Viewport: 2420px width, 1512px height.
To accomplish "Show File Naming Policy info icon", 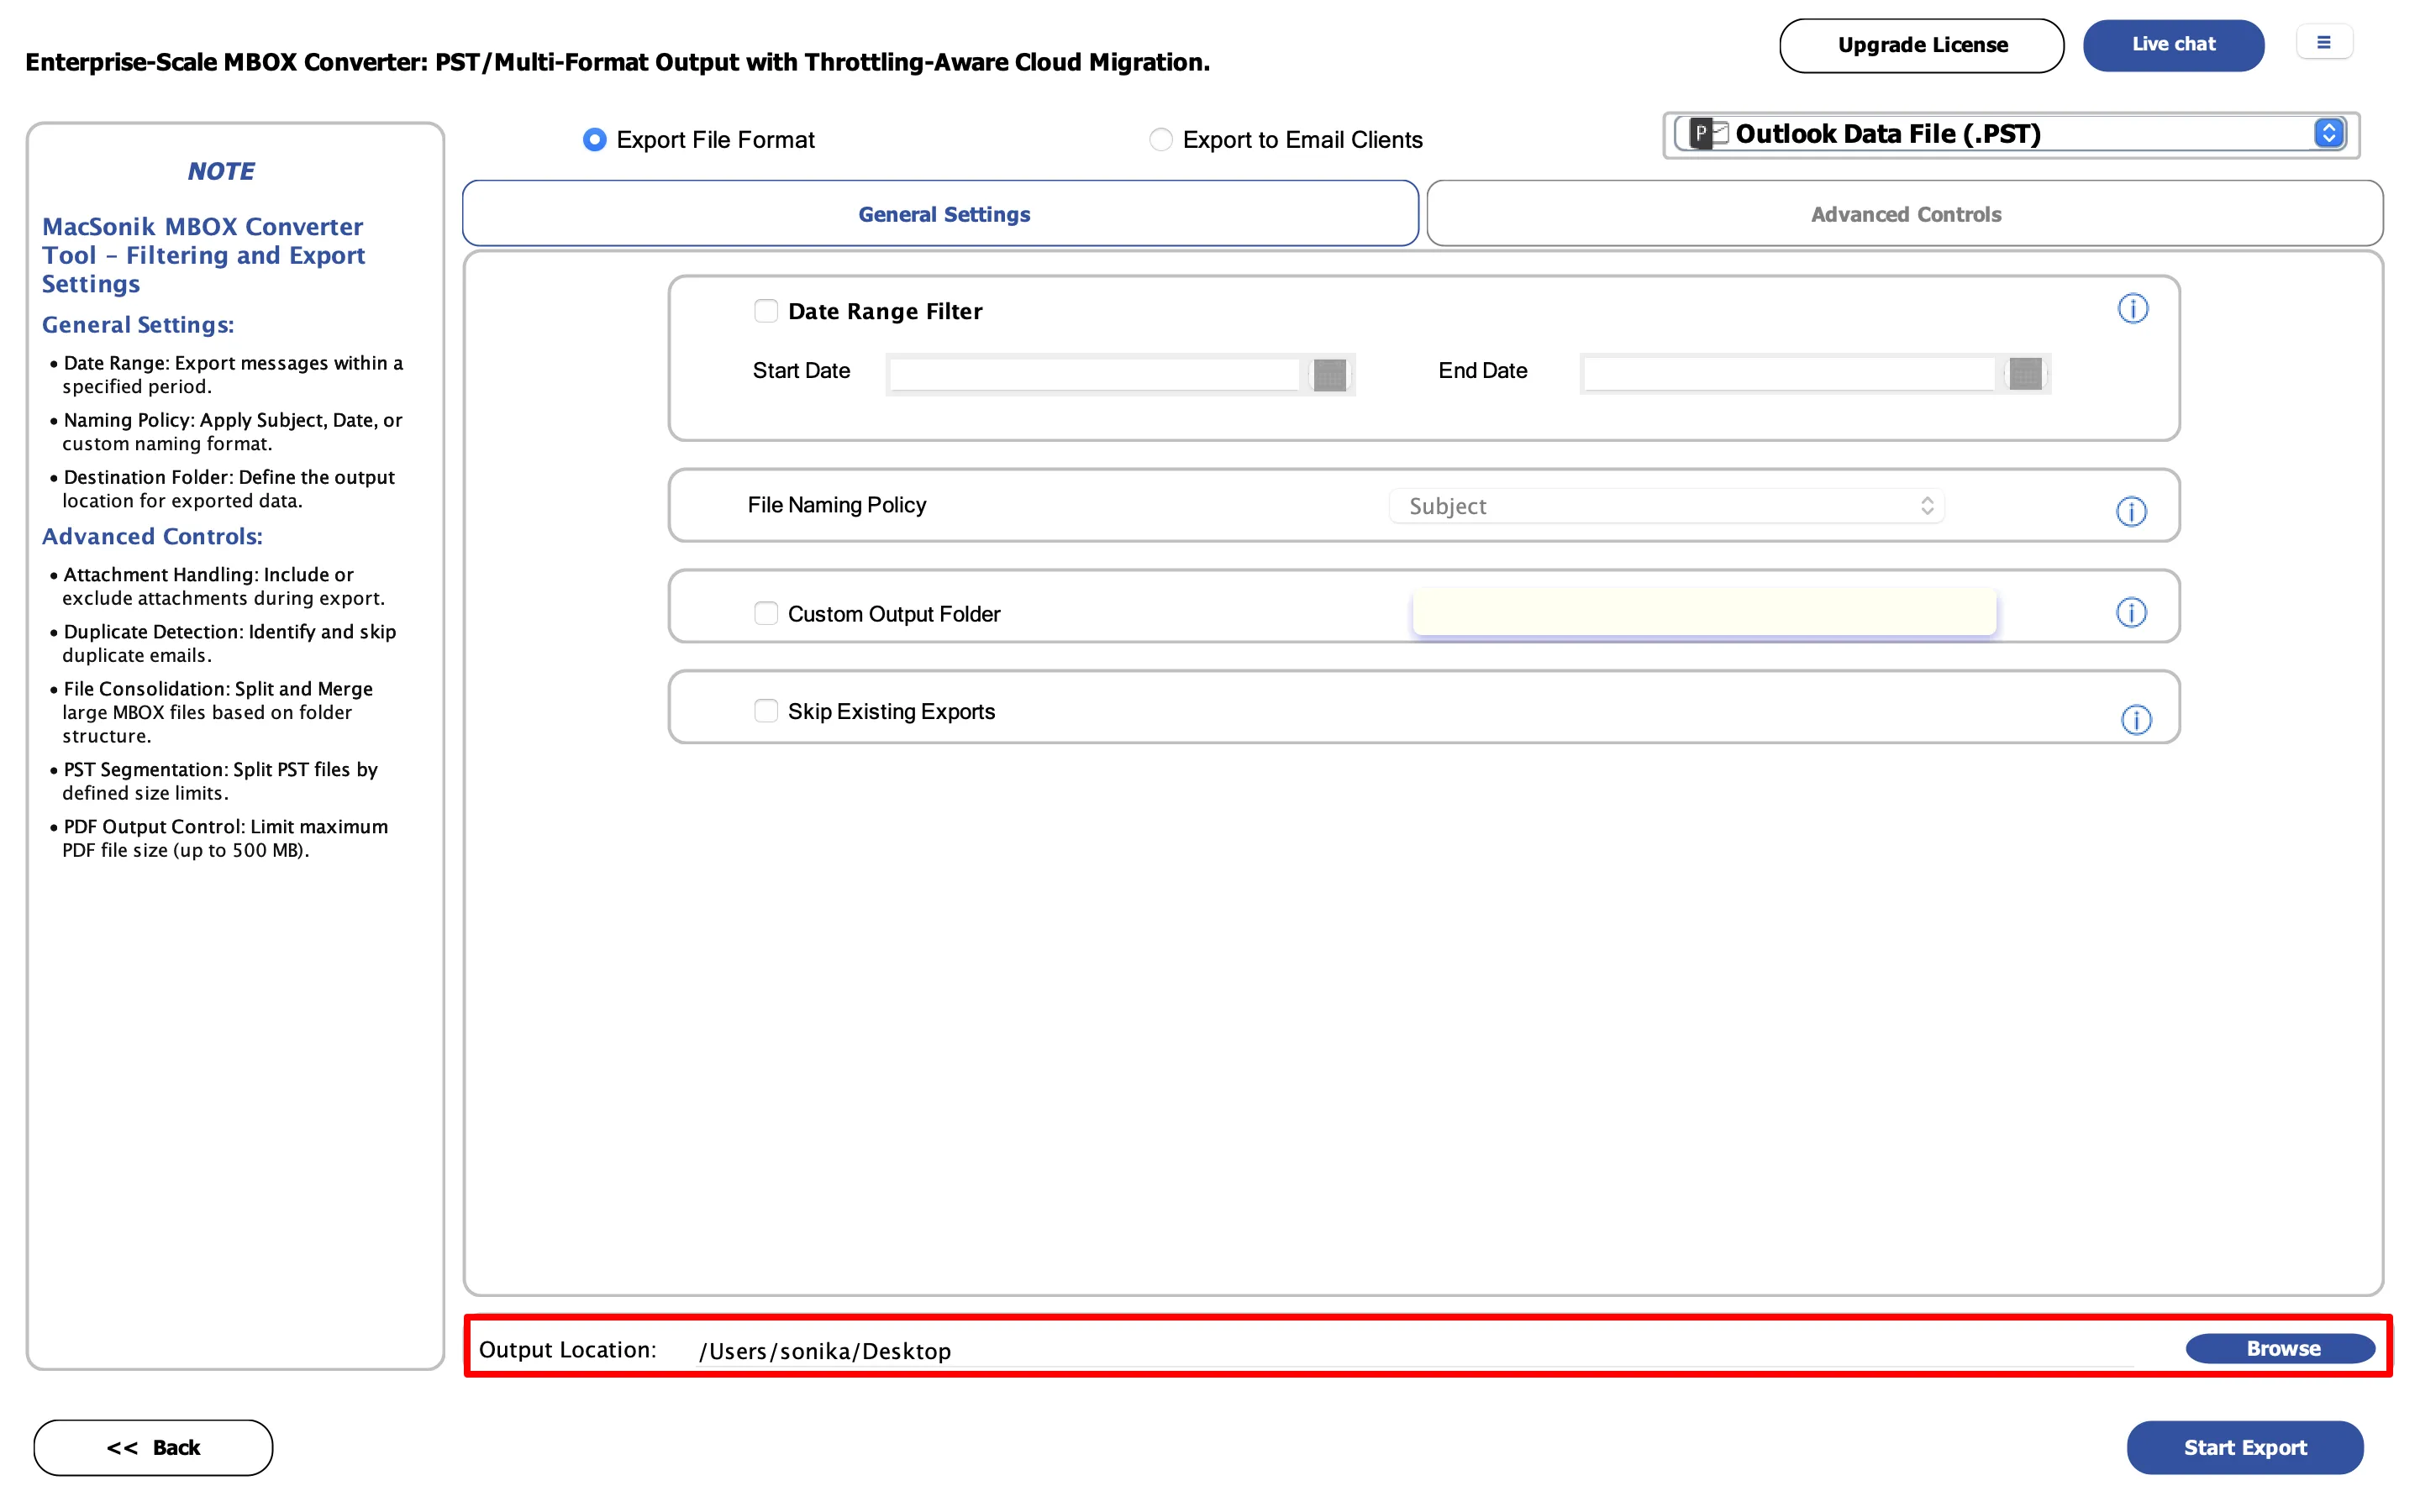I will [x=2131, y=512].
